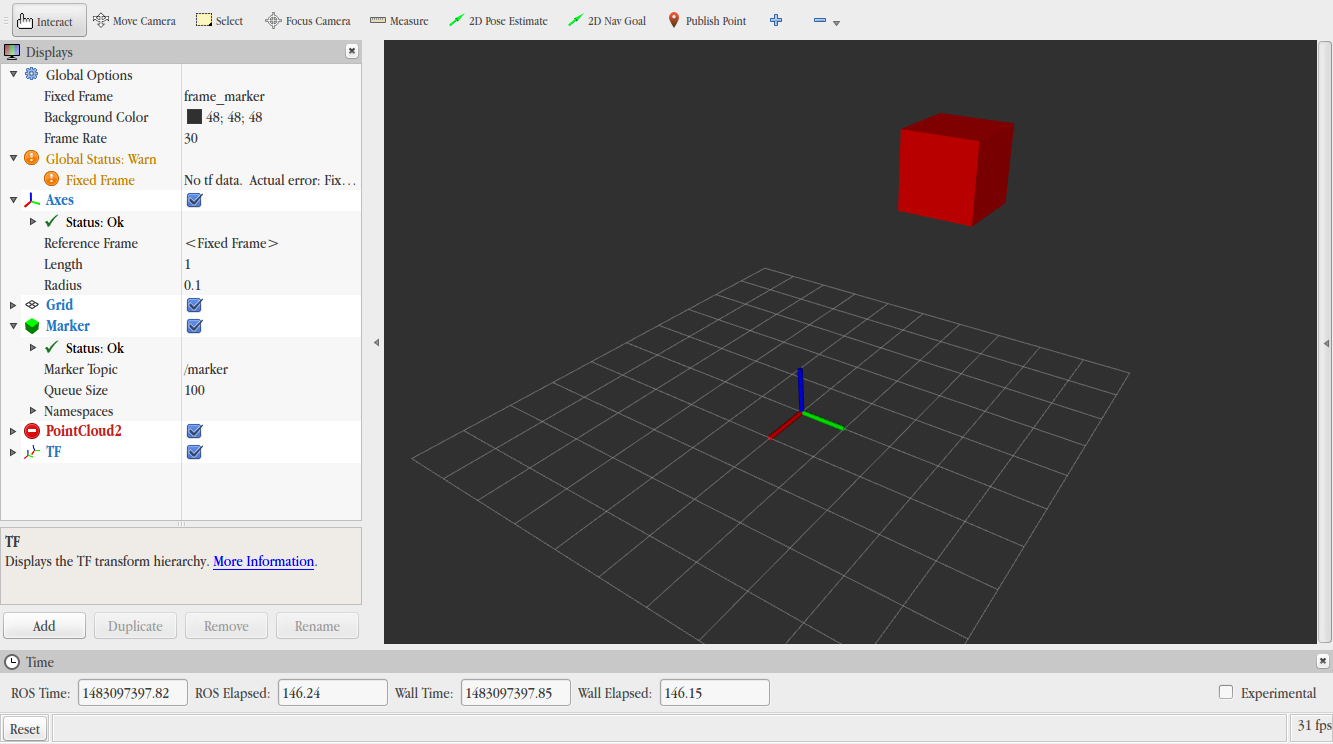Click the Focus Camera tool

pyautogui.click(x=307, y=21)
